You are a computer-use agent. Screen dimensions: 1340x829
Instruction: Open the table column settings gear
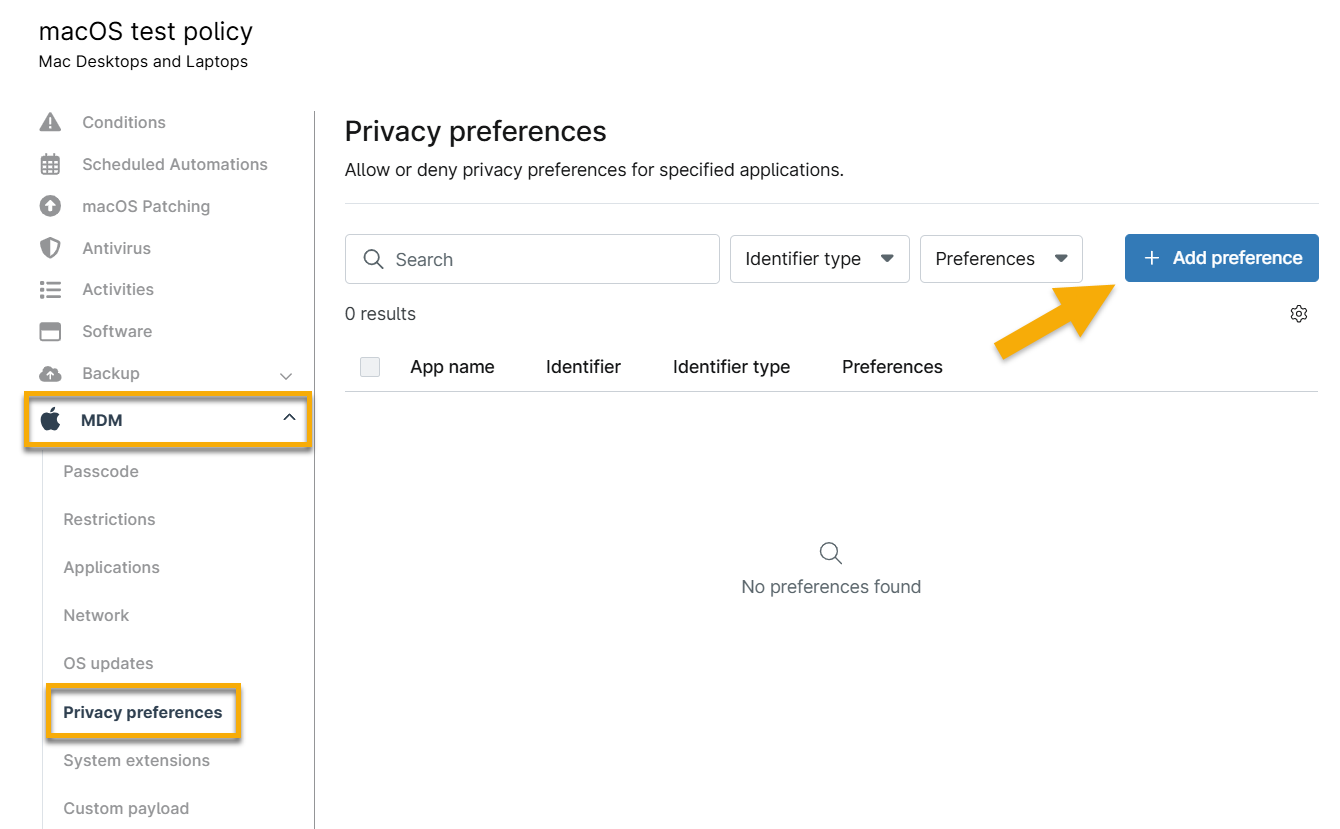(1299, 313)
